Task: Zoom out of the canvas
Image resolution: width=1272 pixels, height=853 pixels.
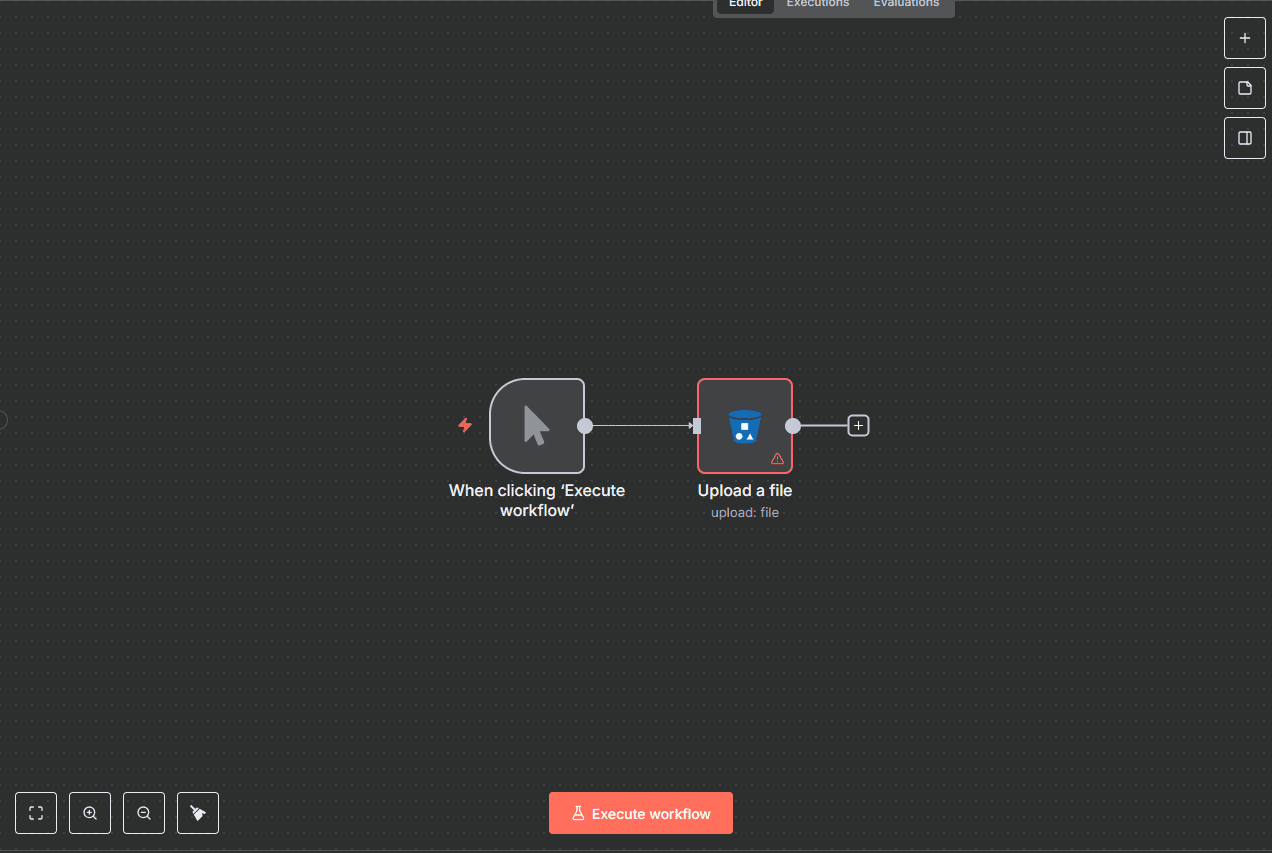Action: tap(144, 813)
